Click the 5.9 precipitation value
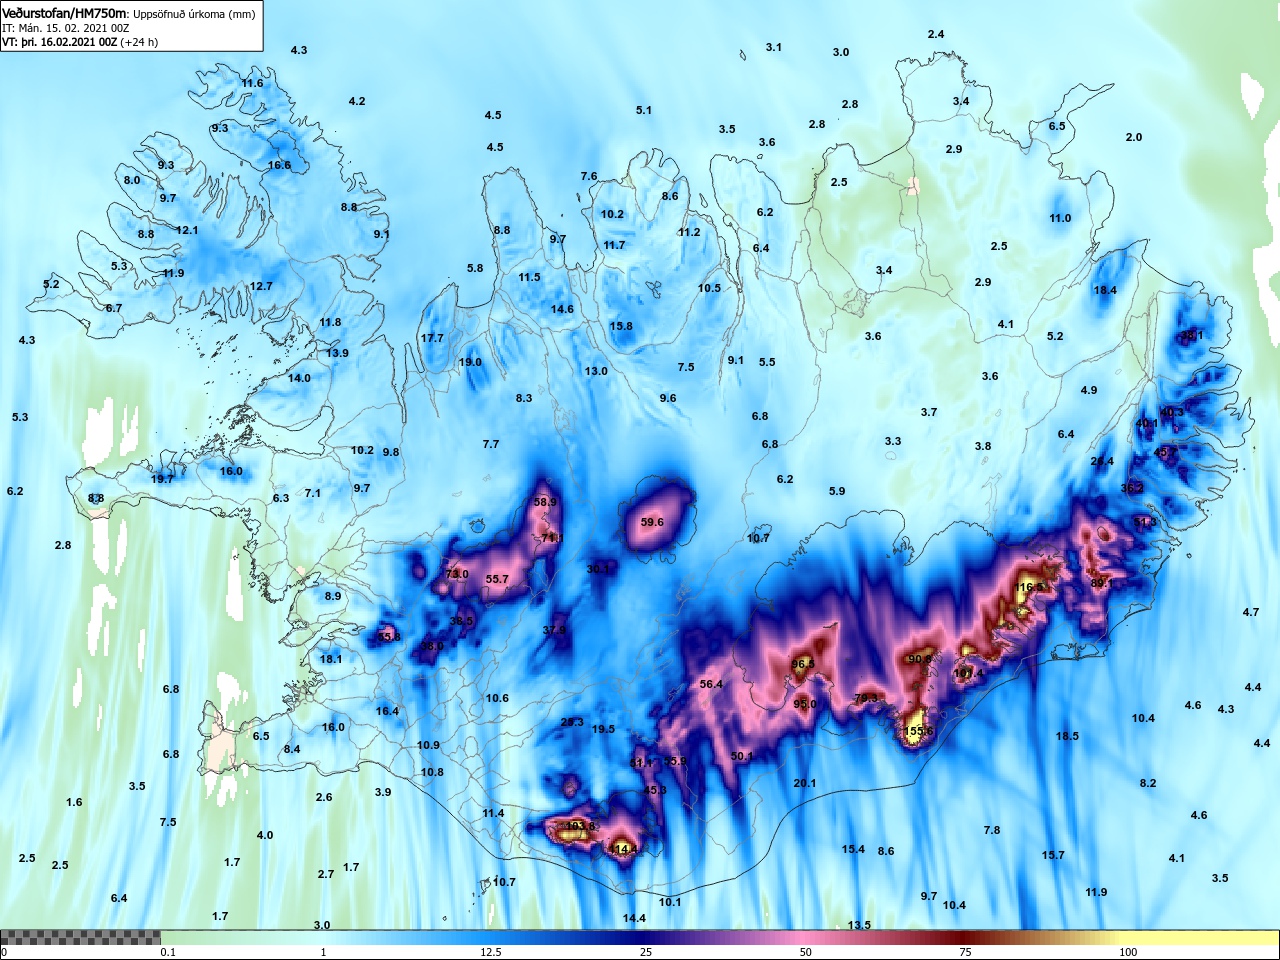The image size is (1280, 960). [837, 491]
